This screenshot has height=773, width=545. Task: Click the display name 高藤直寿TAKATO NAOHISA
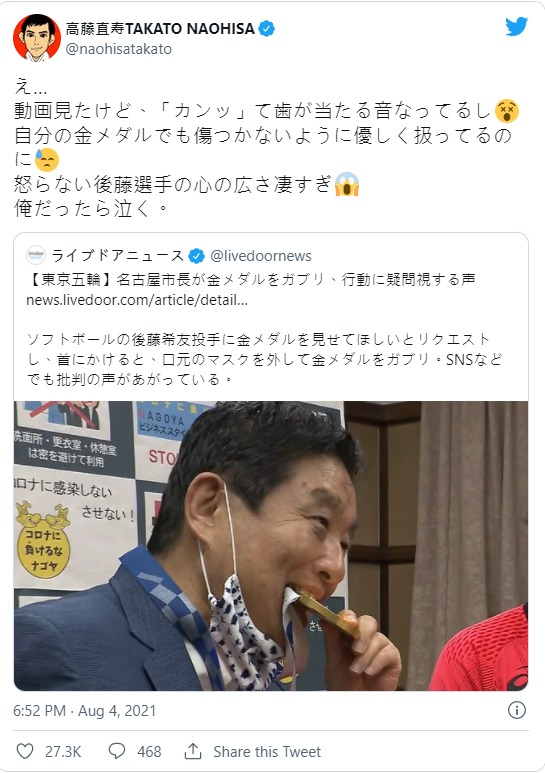click(x=160, y=29)
